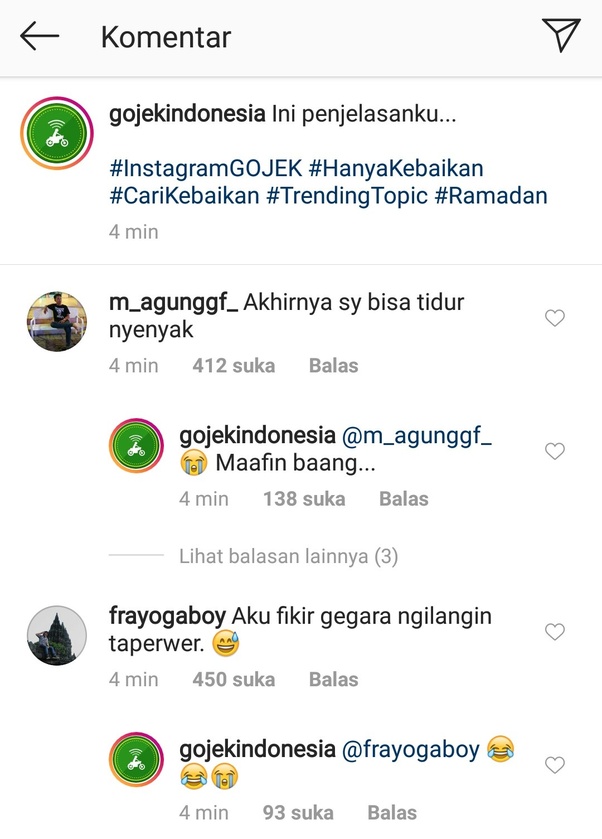Like m_agunggf_ comment with heart
602x839 pixels.
(x=555, y=318)
